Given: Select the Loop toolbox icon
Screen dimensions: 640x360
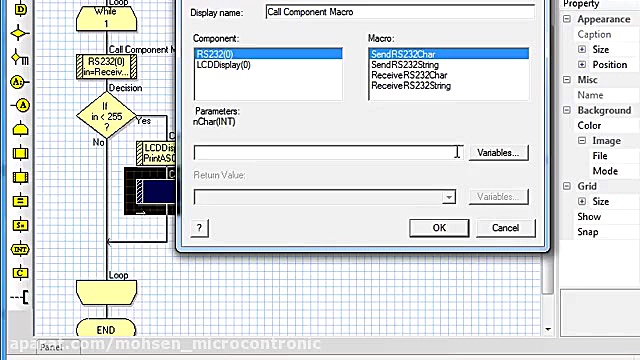Looking at the screenshot, I should coord(20,130).
